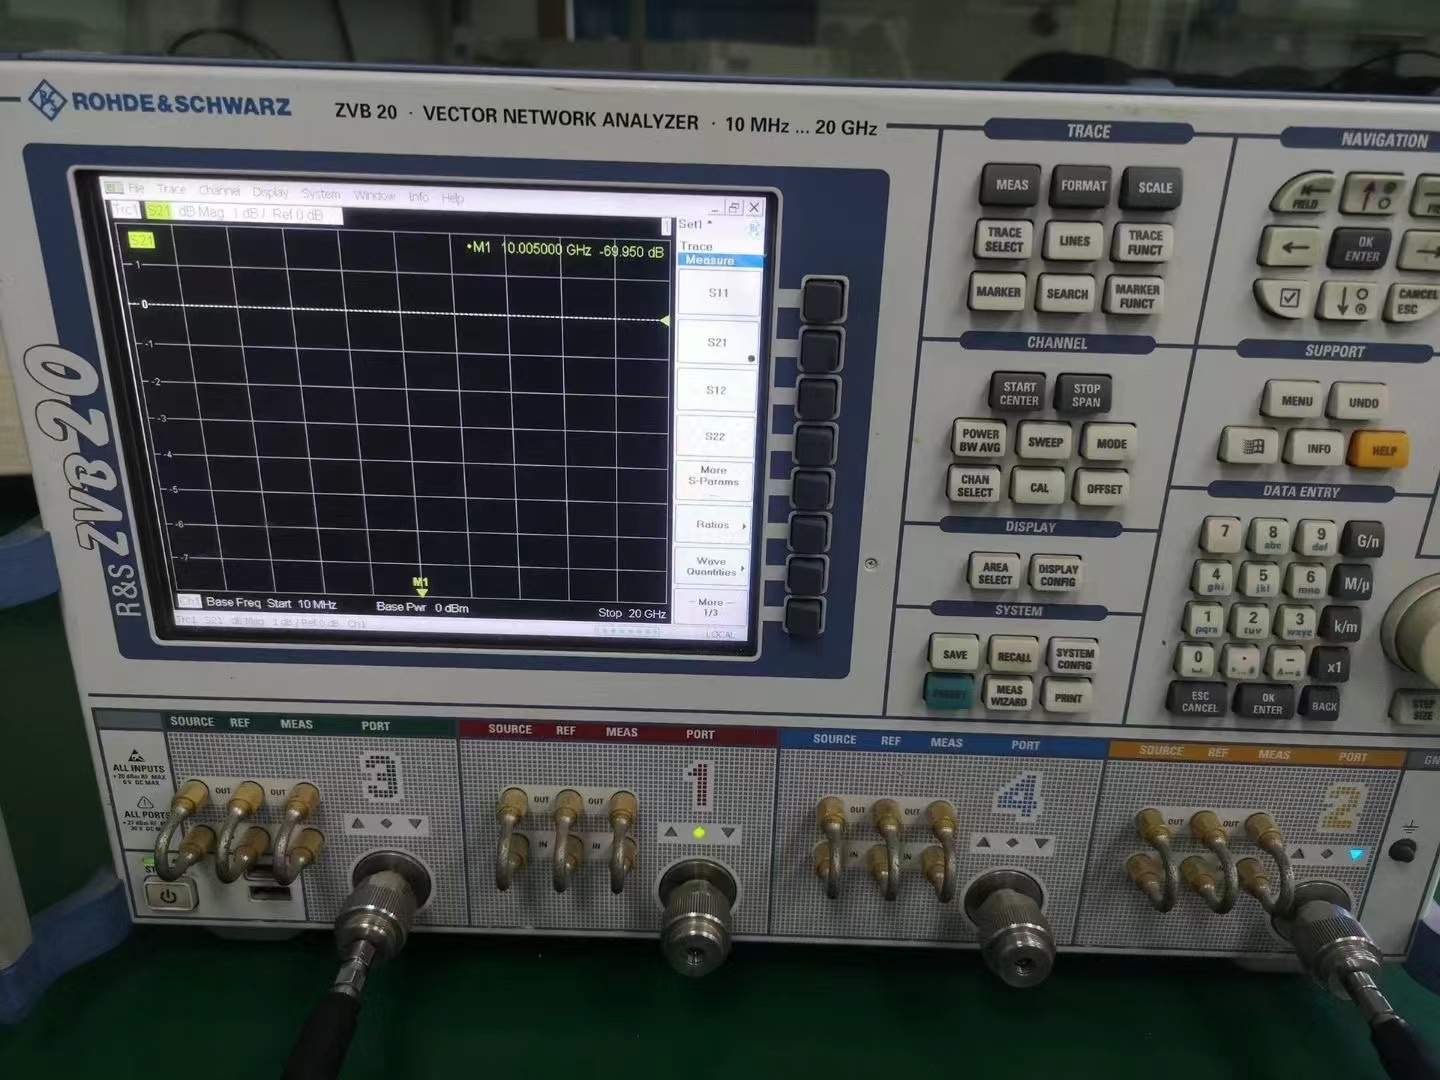
Task: Go to More 1/3 softkey page
Action: pos(711,607)
